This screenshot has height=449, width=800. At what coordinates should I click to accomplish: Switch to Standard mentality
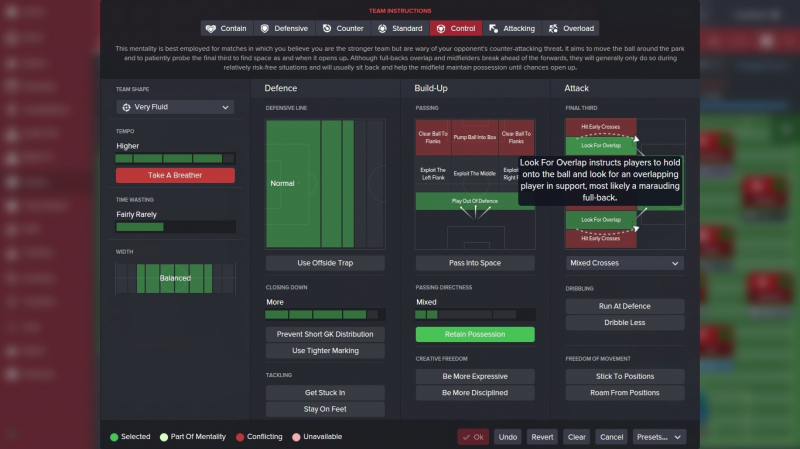pyautogui.click(x=401, y=29)
